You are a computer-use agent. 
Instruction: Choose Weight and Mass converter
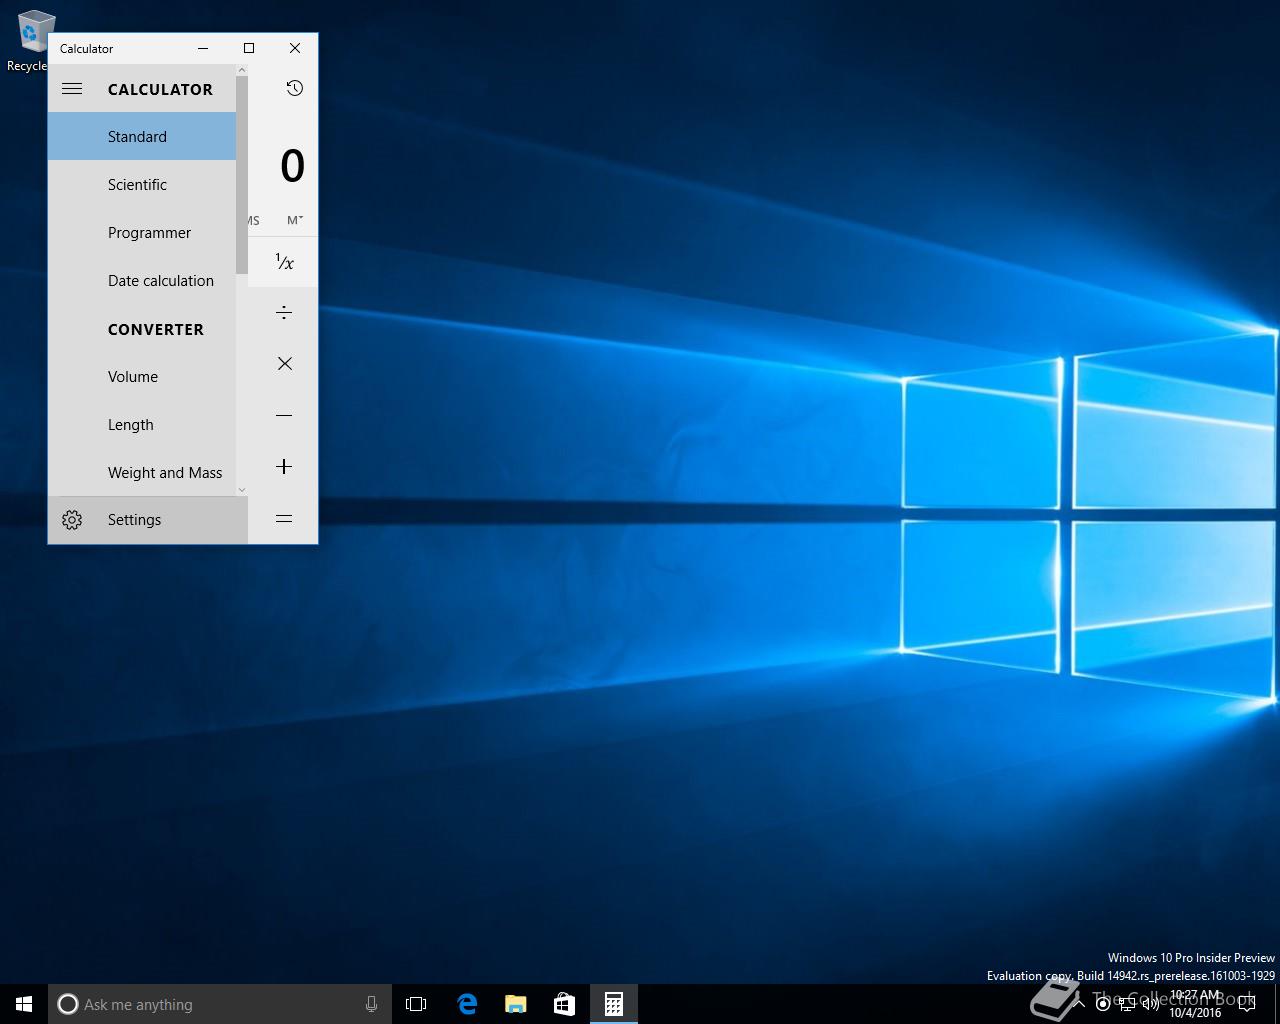coord(165,473)
